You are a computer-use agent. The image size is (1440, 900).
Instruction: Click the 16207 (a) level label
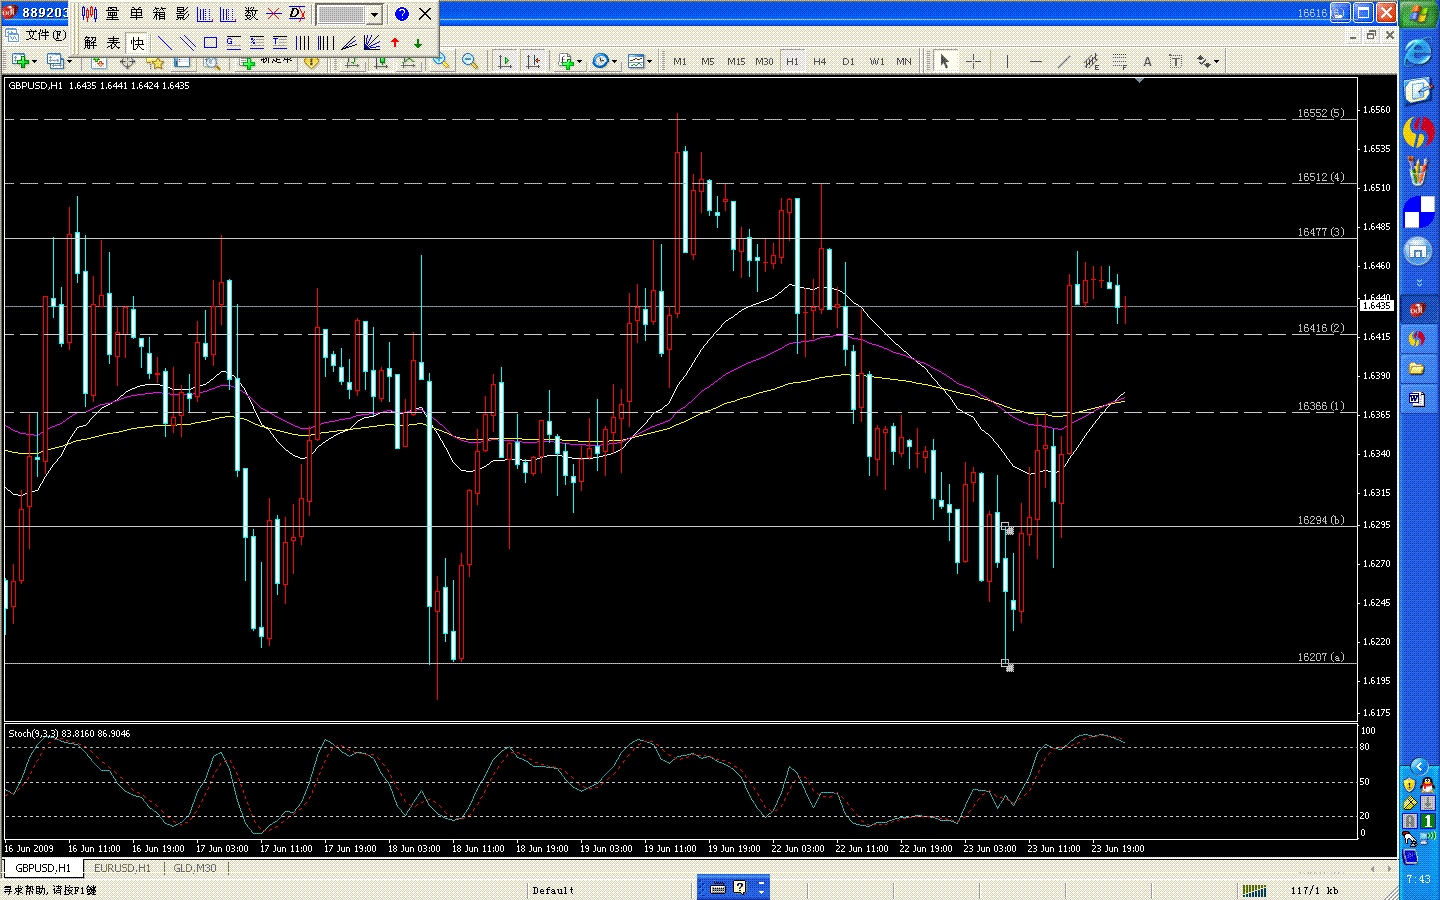click(1320, 657)
